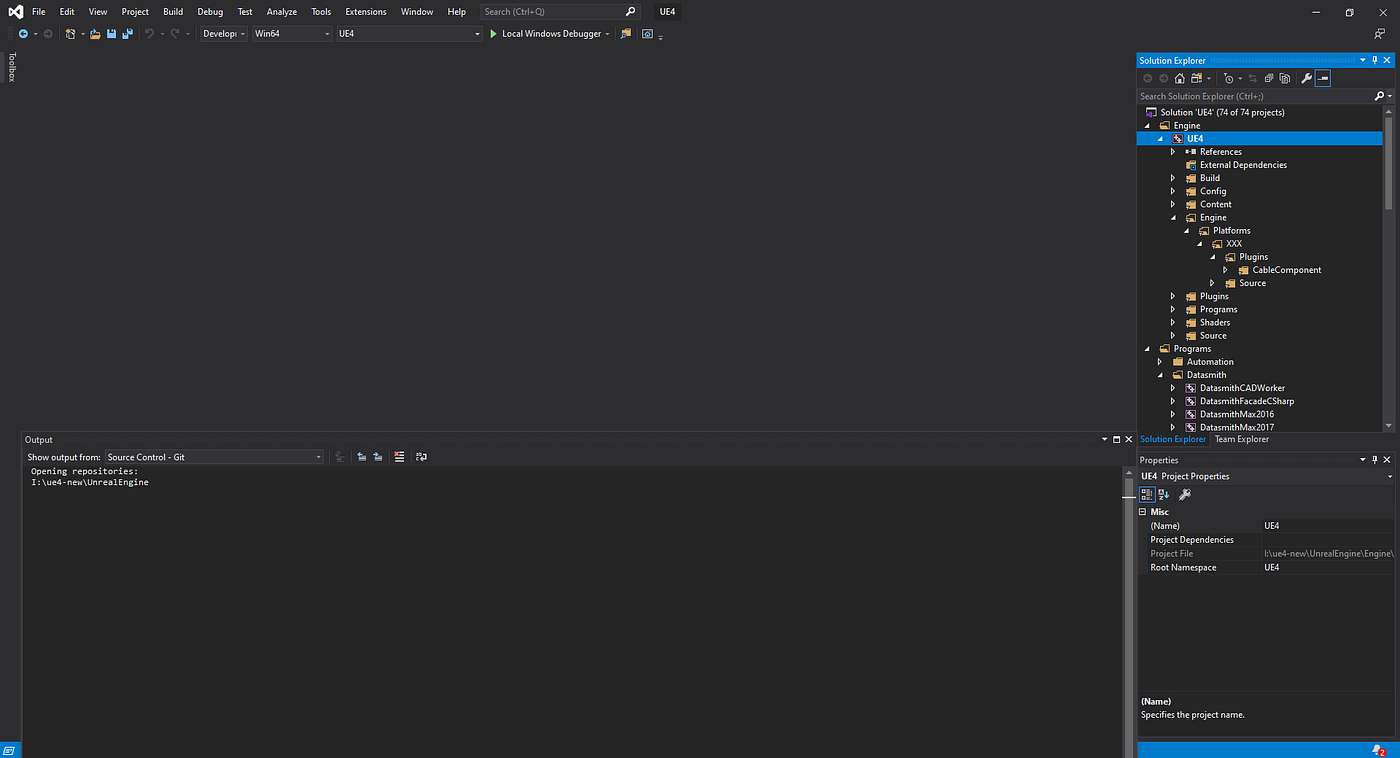Toggle Categorized view in Properties
Screen dimensions: 1400x758
1147,494
